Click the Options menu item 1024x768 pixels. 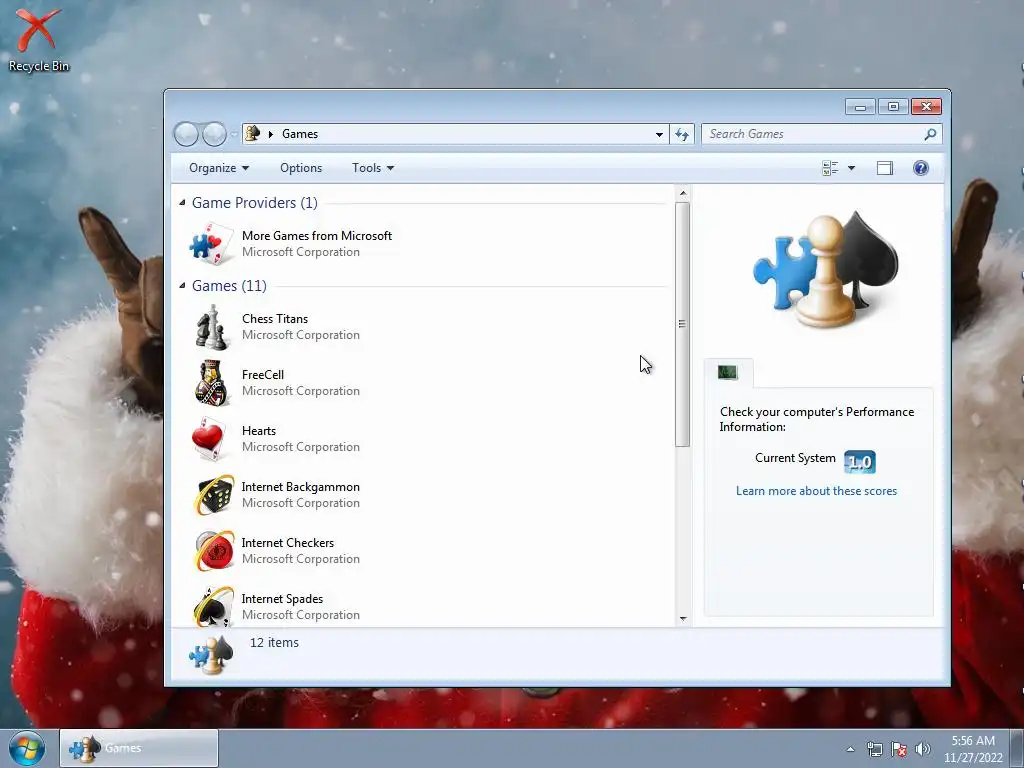pyautogui.click(x=301, y=168)
